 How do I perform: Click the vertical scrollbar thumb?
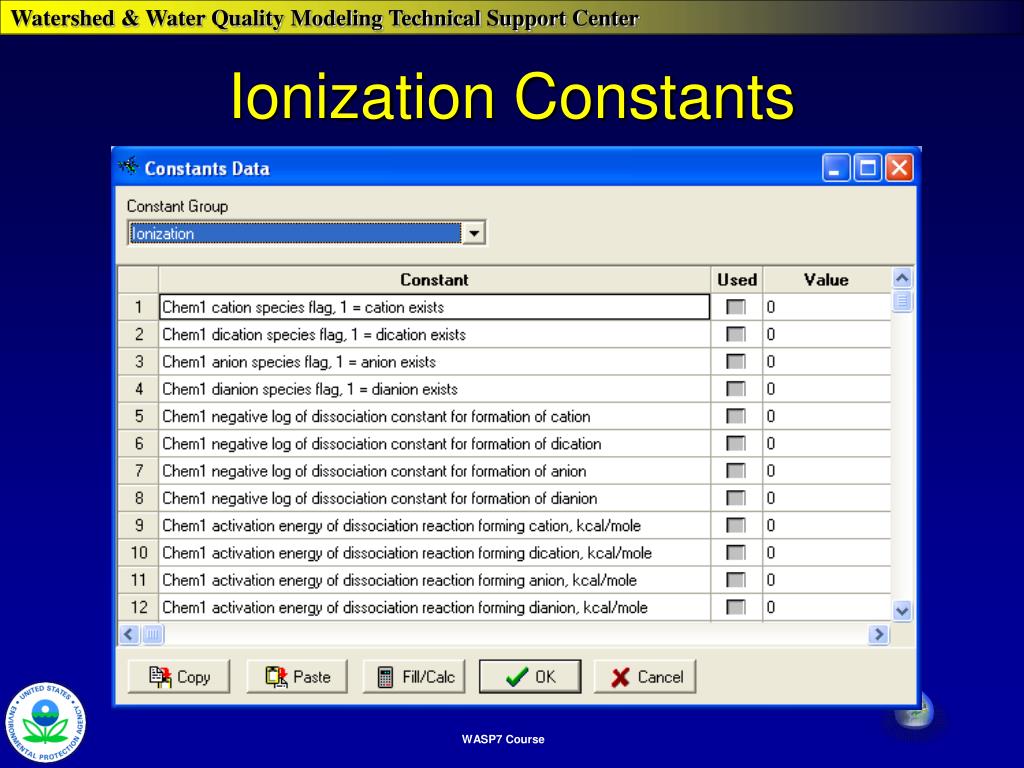click(x=903, y=302)
